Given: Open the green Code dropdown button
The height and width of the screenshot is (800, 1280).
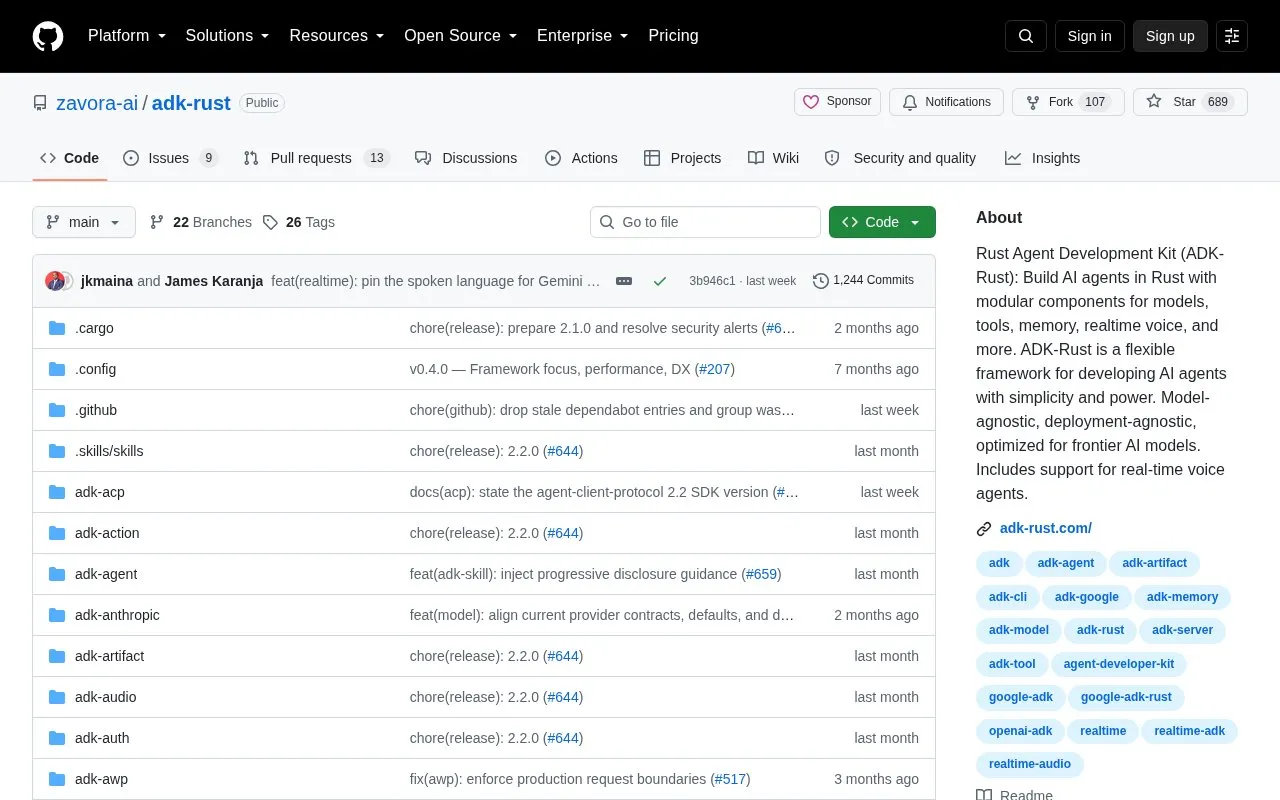Looking at the screenshot, I should [x=882, y=222].
